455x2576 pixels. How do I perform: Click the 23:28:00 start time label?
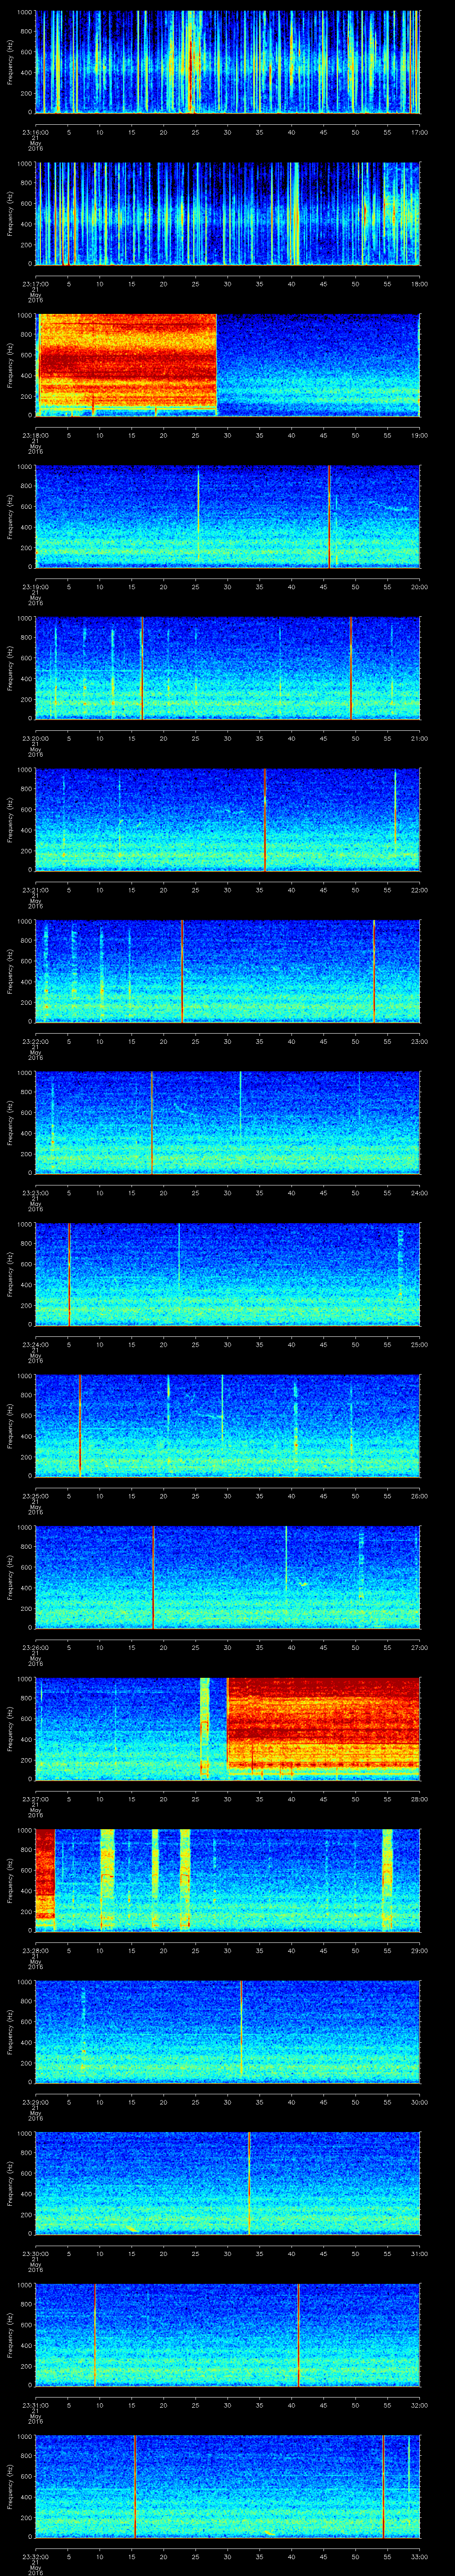[35, 1951]
